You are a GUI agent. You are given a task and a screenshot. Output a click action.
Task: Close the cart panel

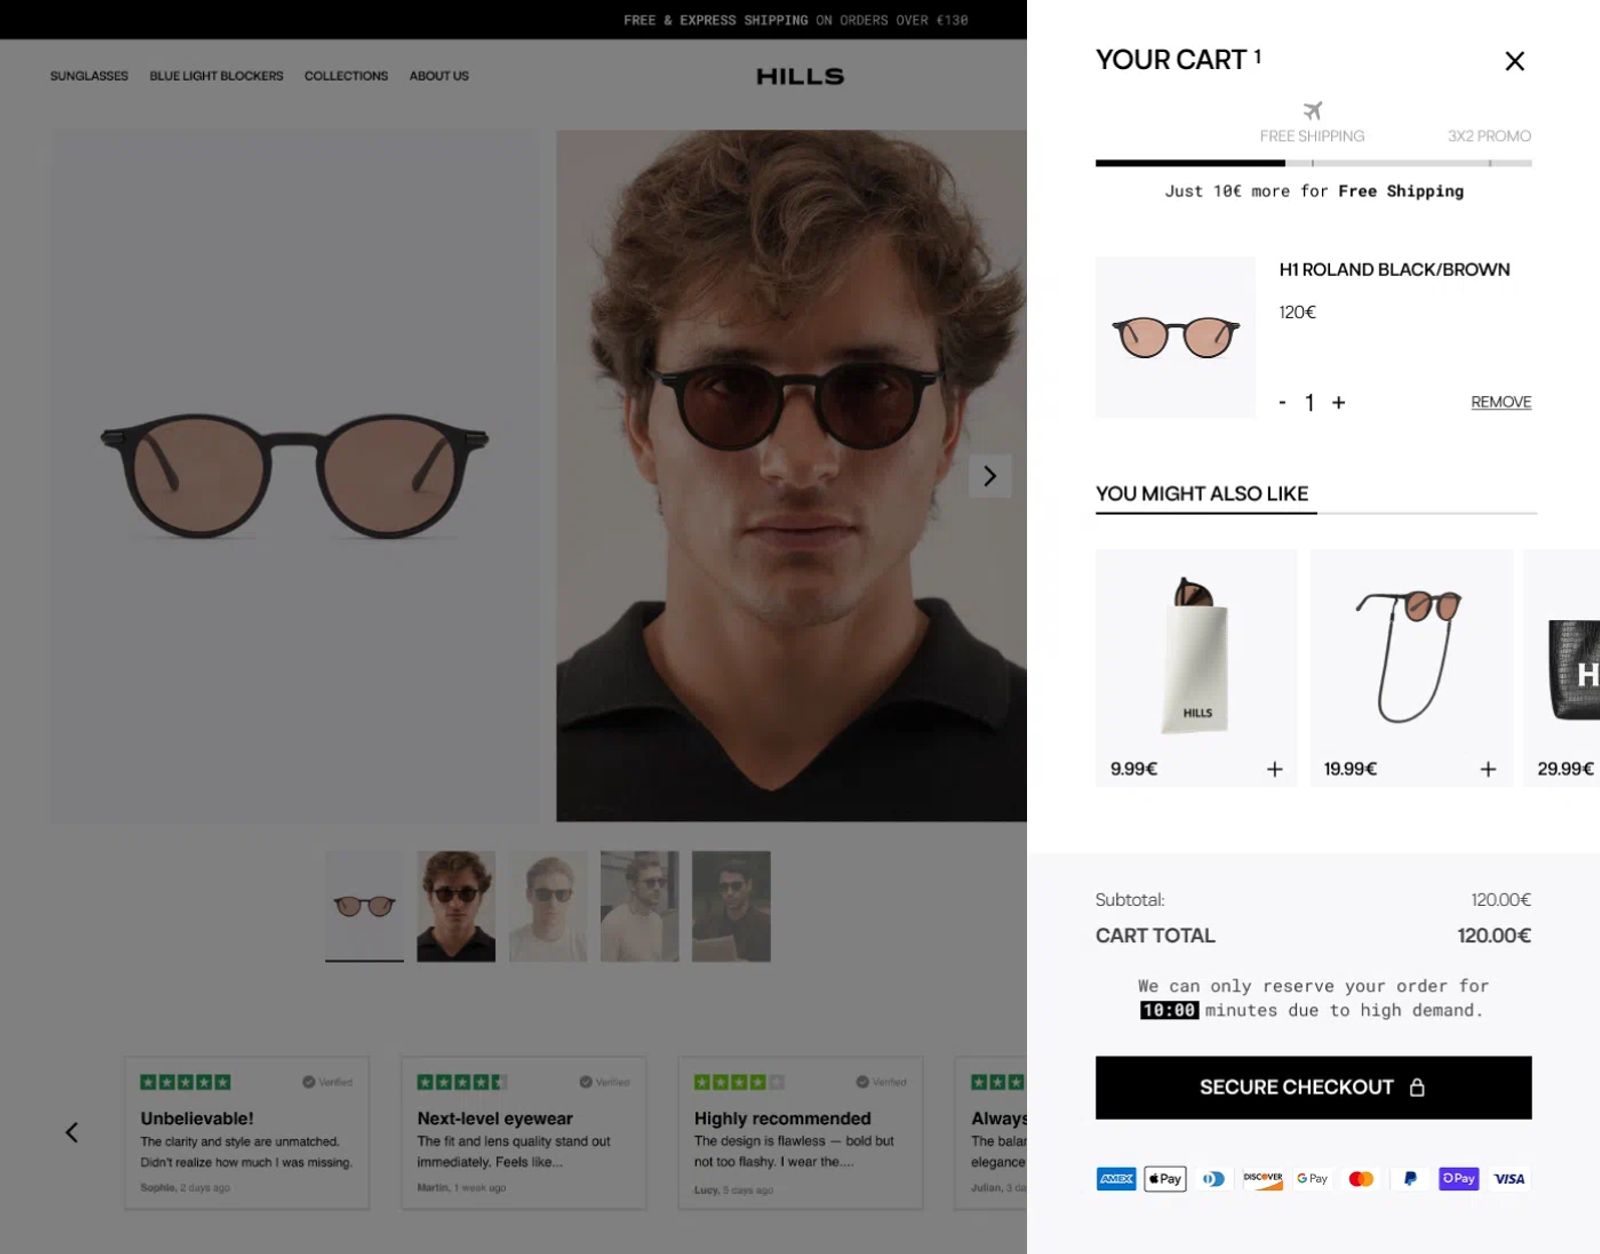(x=1515, y=61)
